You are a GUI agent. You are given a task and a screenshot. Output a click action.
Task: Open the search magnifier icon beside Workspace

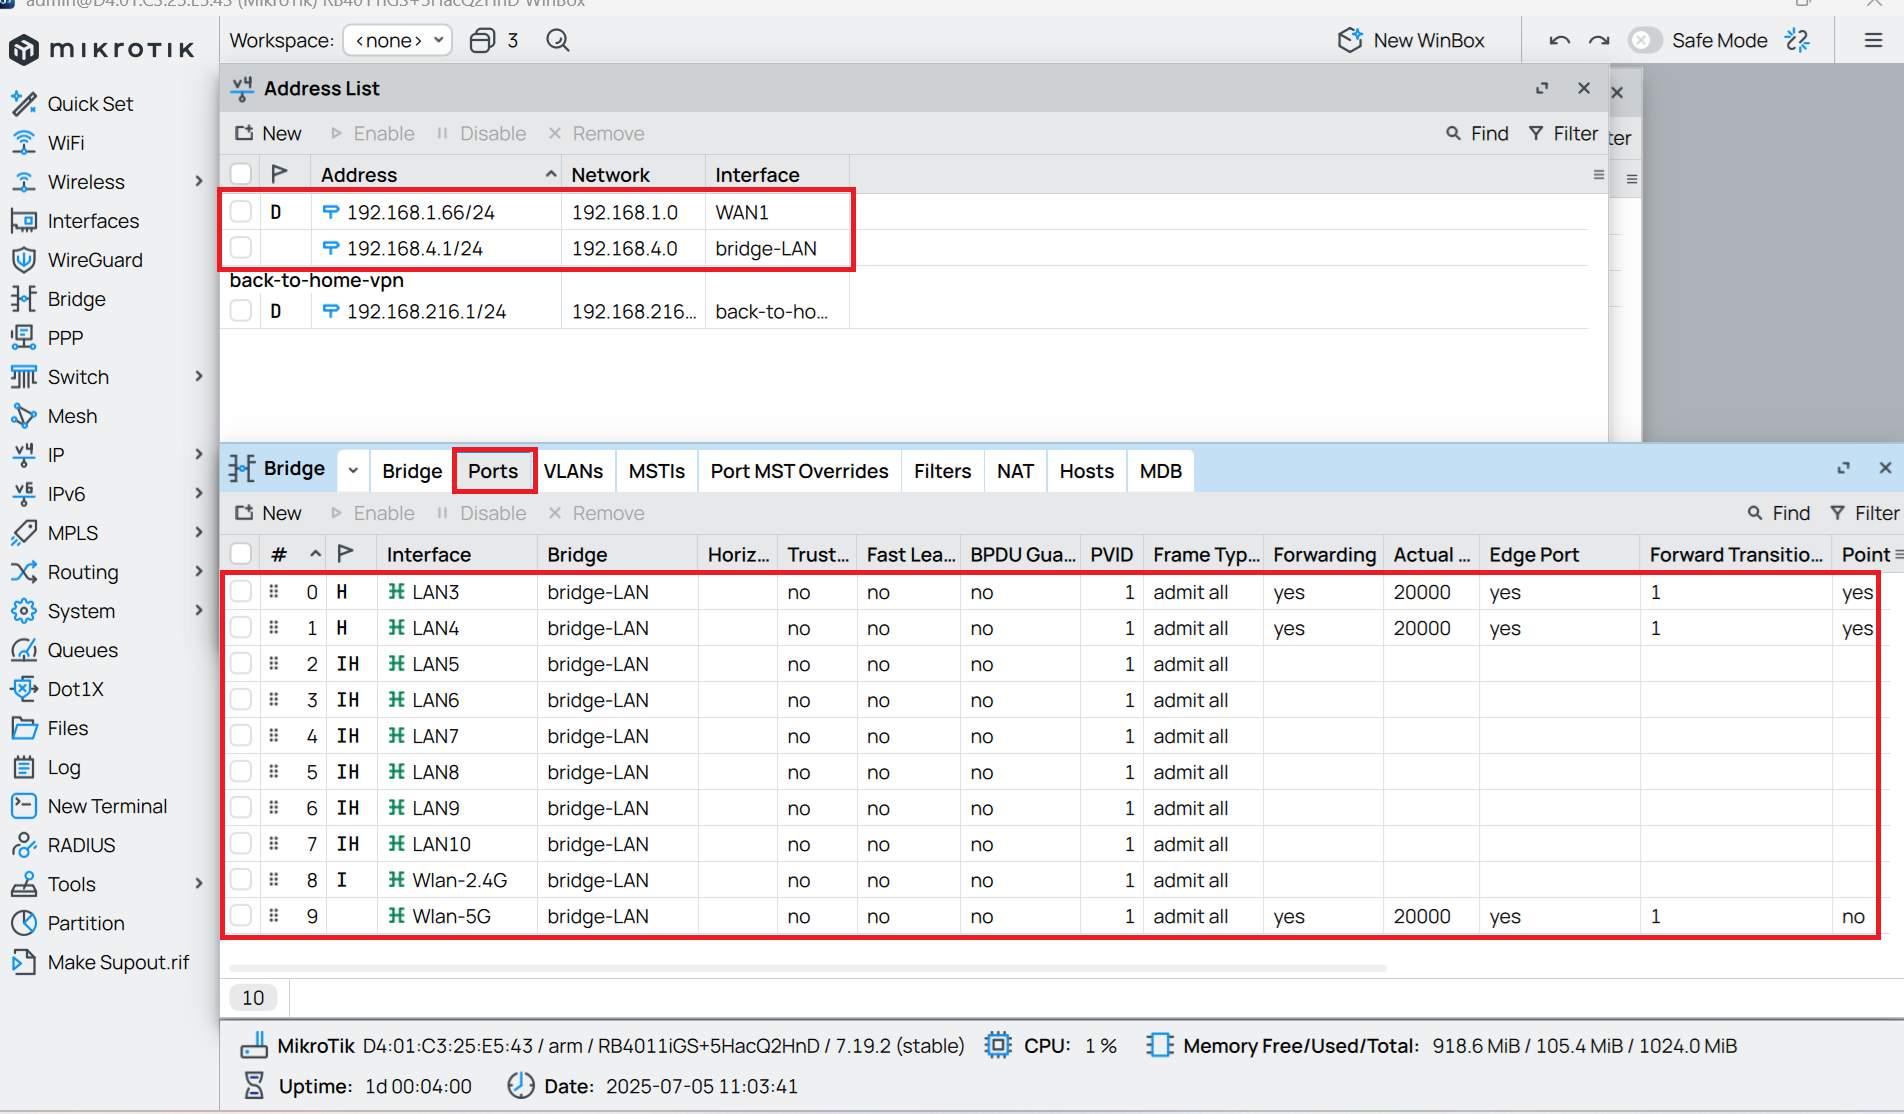(x=558, y=40)
